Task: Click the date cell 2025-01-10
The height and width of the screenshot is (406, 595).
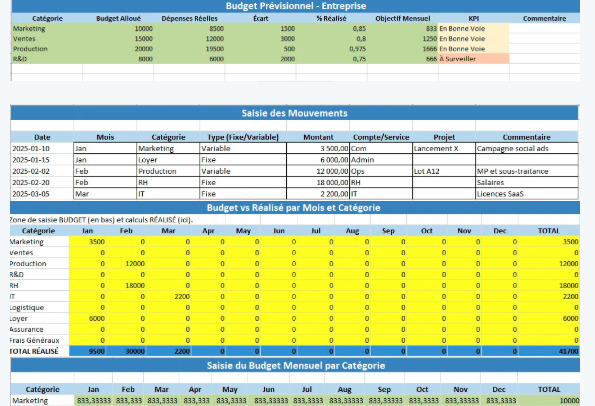Action: (x=42, y=148)
